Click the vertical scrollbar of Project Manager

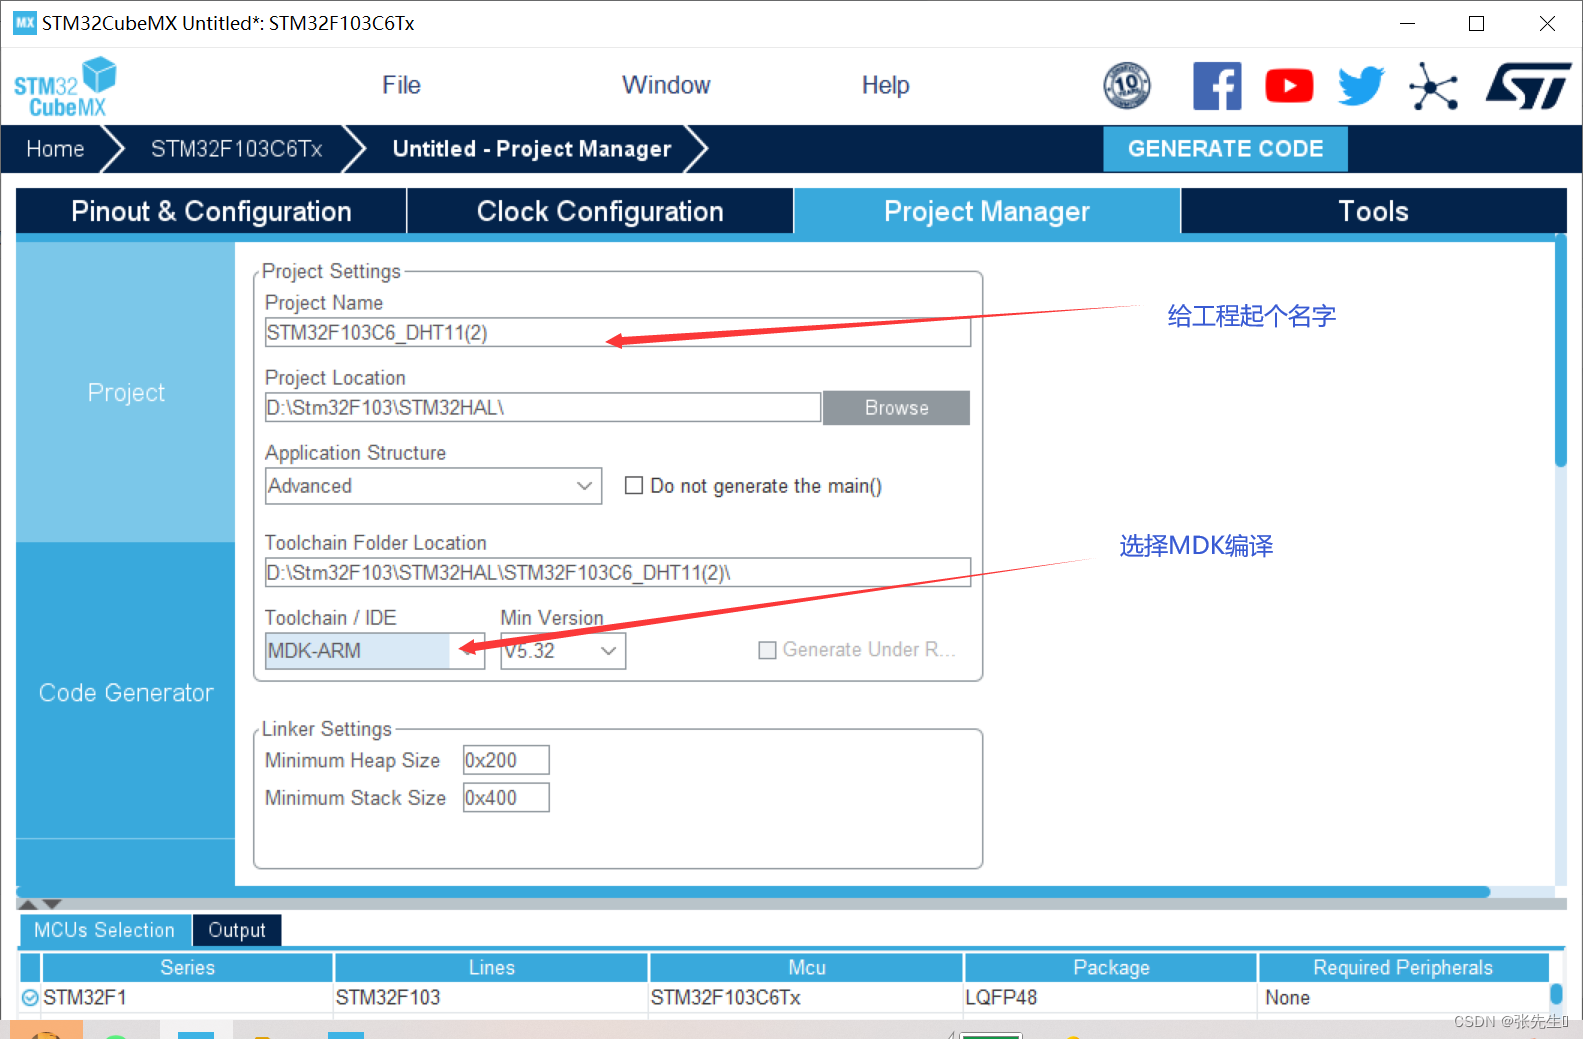(x=1560, y=350)
